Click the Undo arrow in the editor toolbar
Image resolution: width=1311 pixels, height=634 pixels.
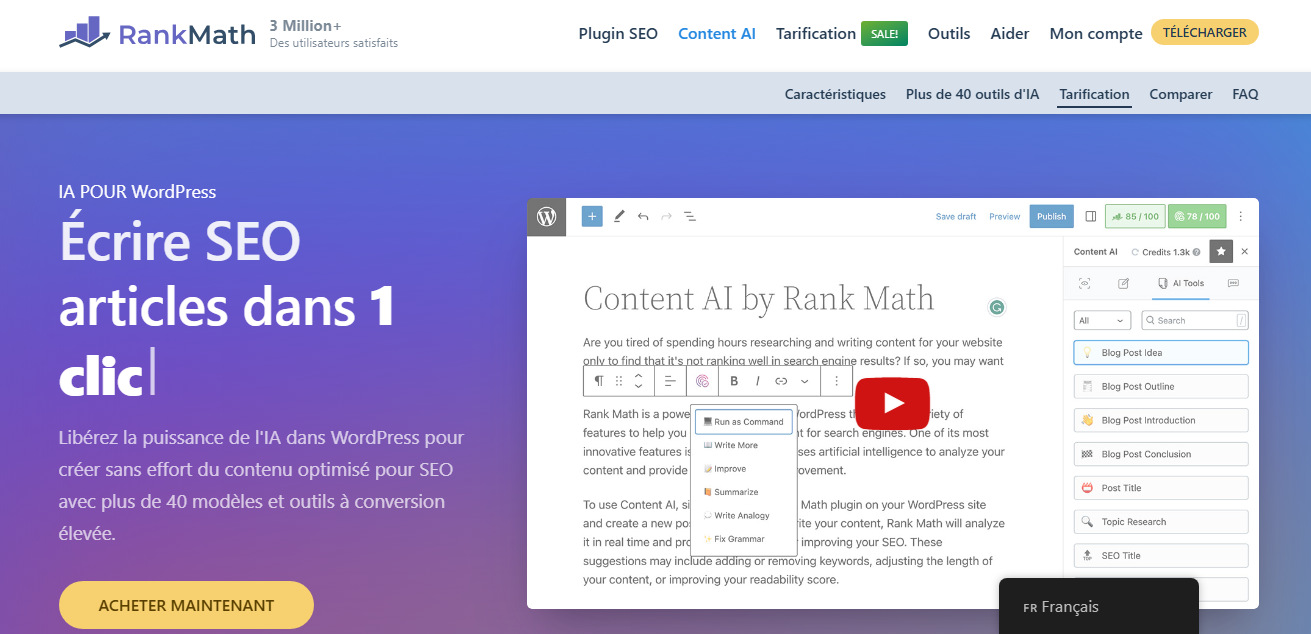coord(643,216)
